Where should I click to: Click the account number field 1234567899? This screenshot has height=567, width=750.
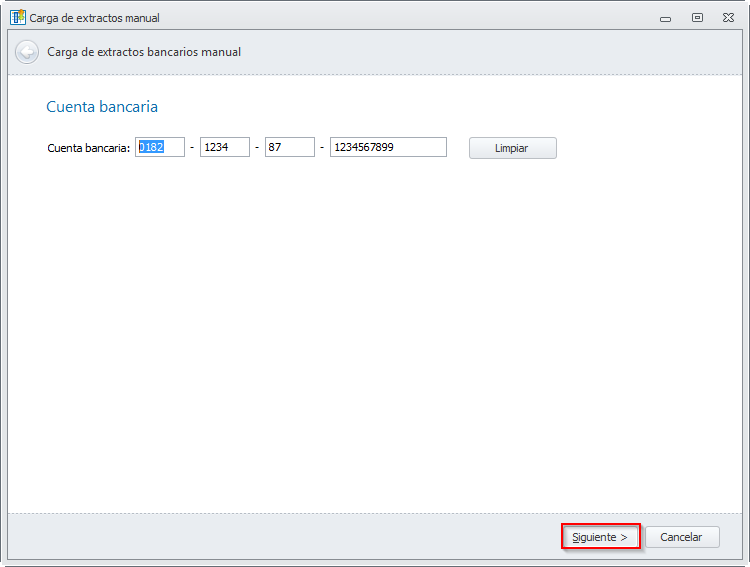coord(388,147)
